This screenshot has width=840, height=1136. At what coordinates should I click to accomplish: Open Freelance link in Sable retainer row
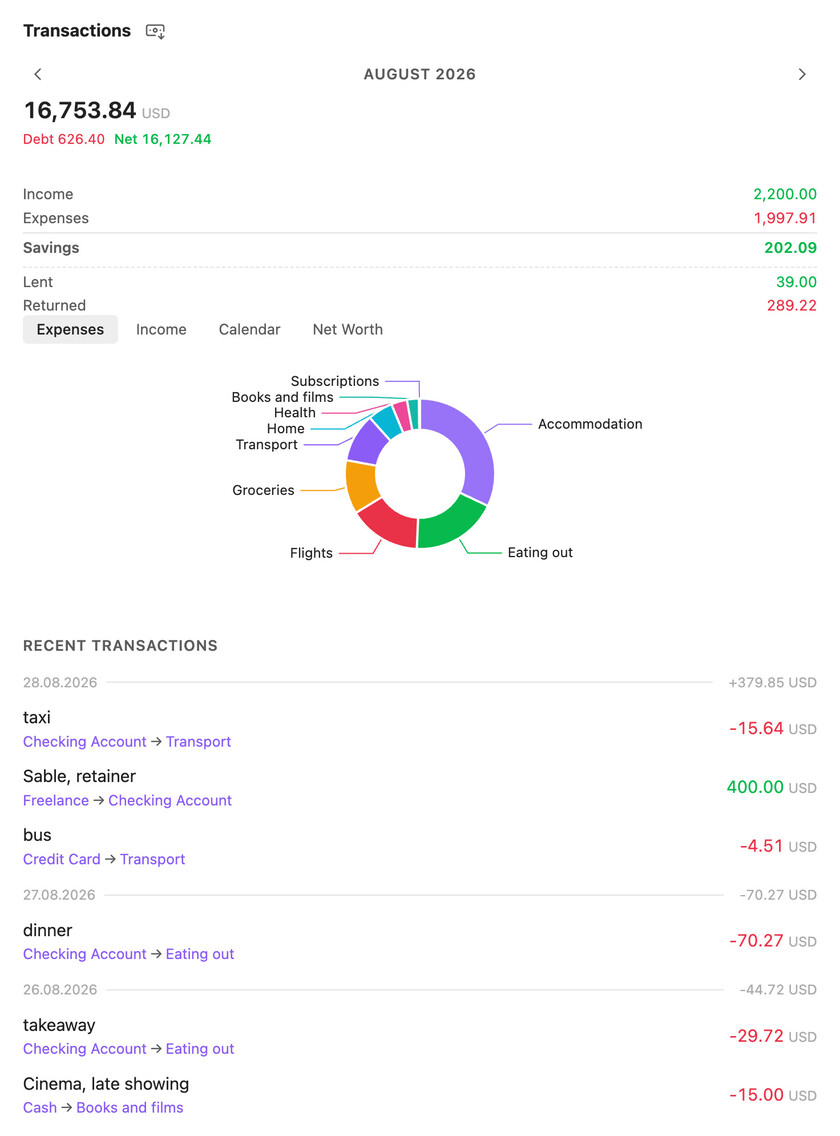point(56,801)
